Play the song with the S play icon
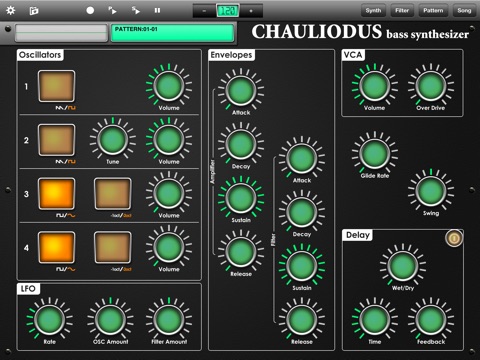 point(135,10)
